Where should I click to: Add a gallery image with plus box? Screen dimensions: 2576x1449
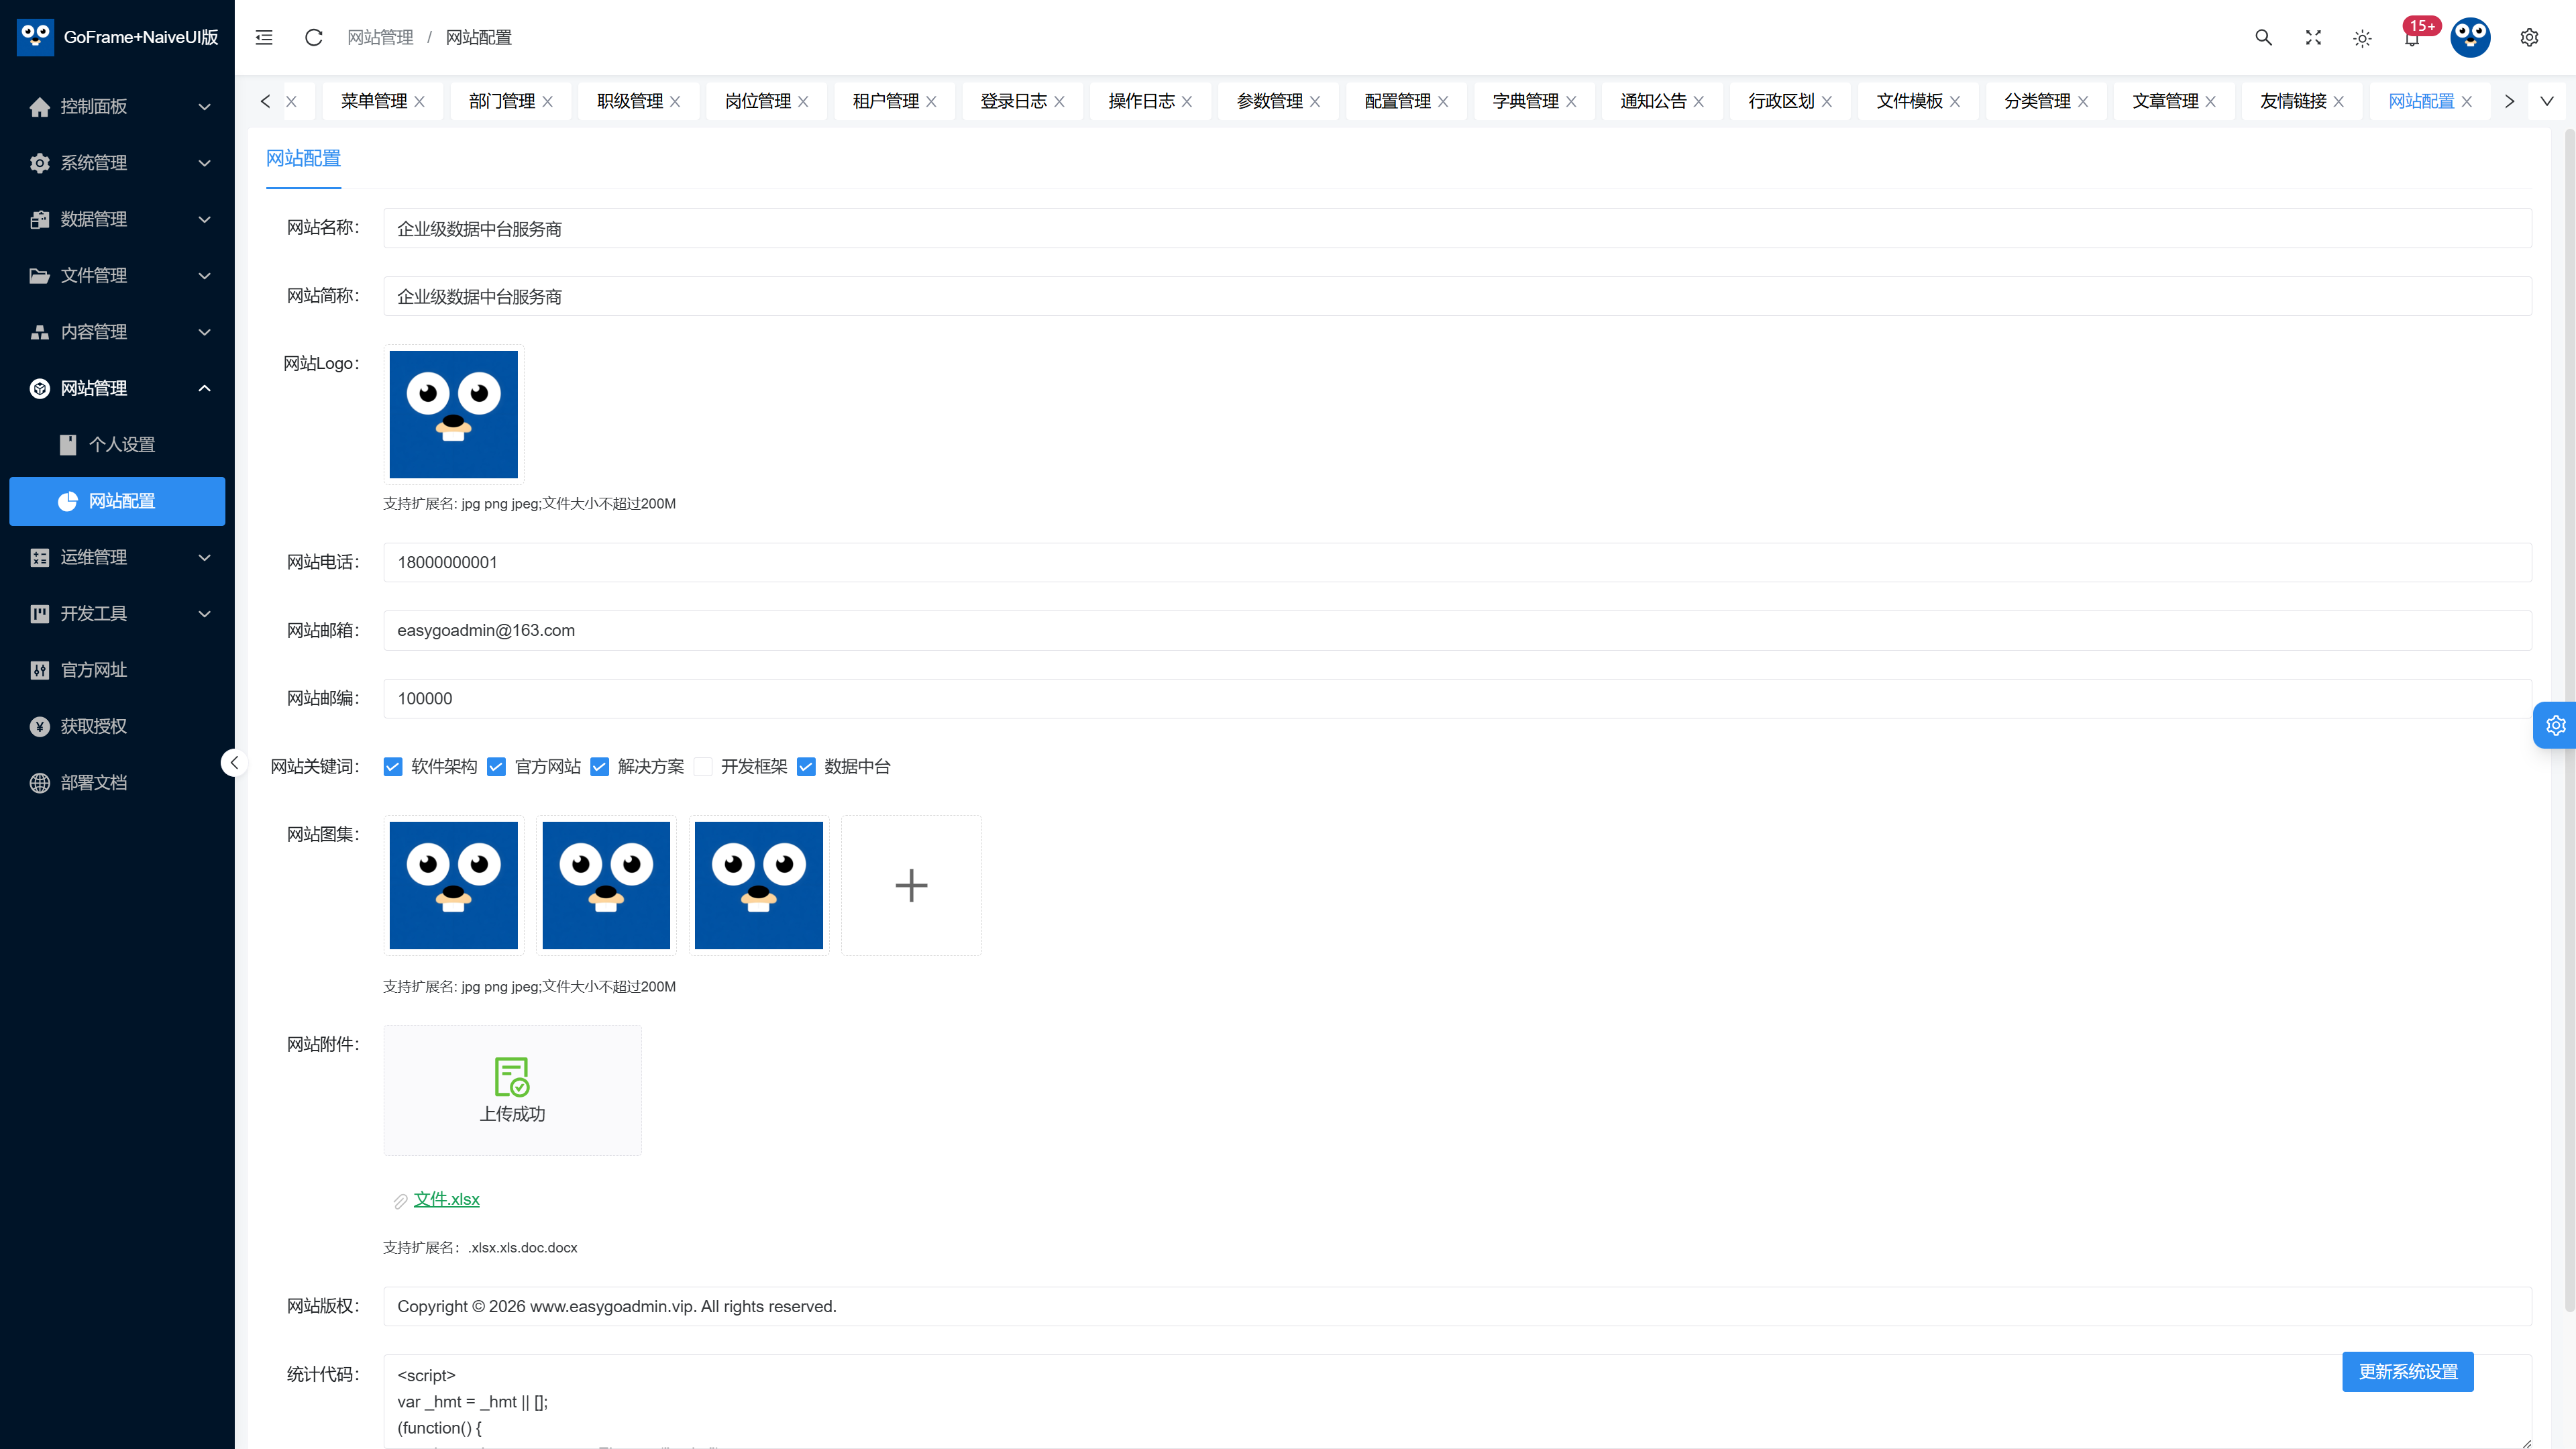click(x=910, y=885)
